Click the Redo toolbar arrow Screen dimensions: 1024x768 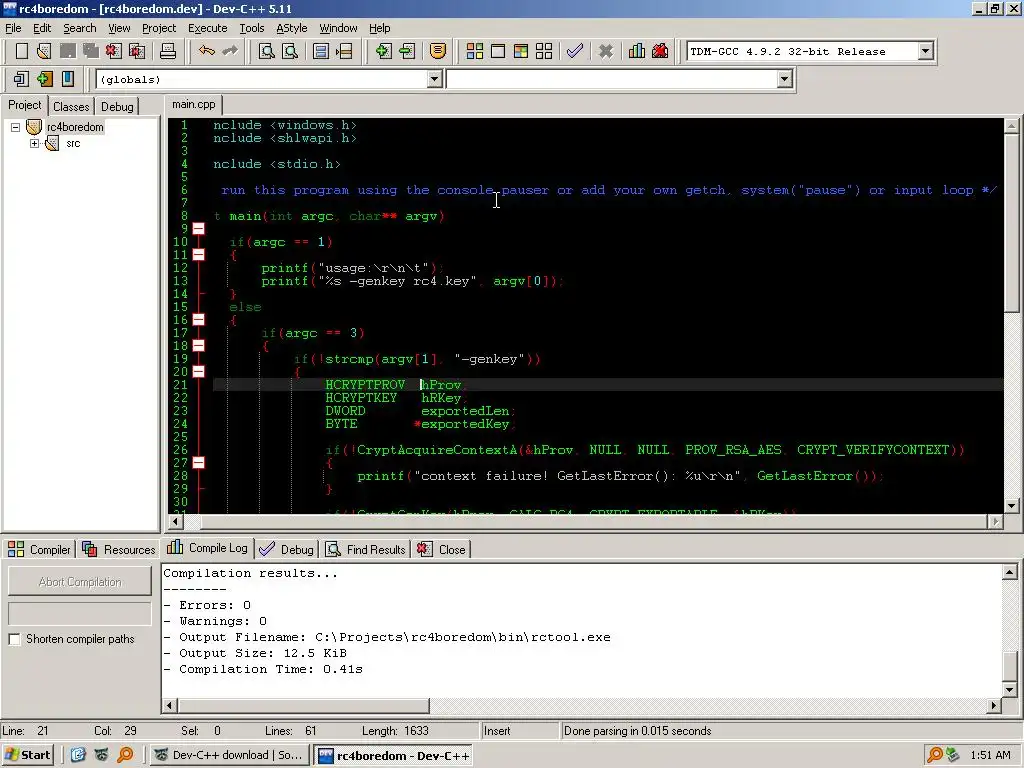230,51
